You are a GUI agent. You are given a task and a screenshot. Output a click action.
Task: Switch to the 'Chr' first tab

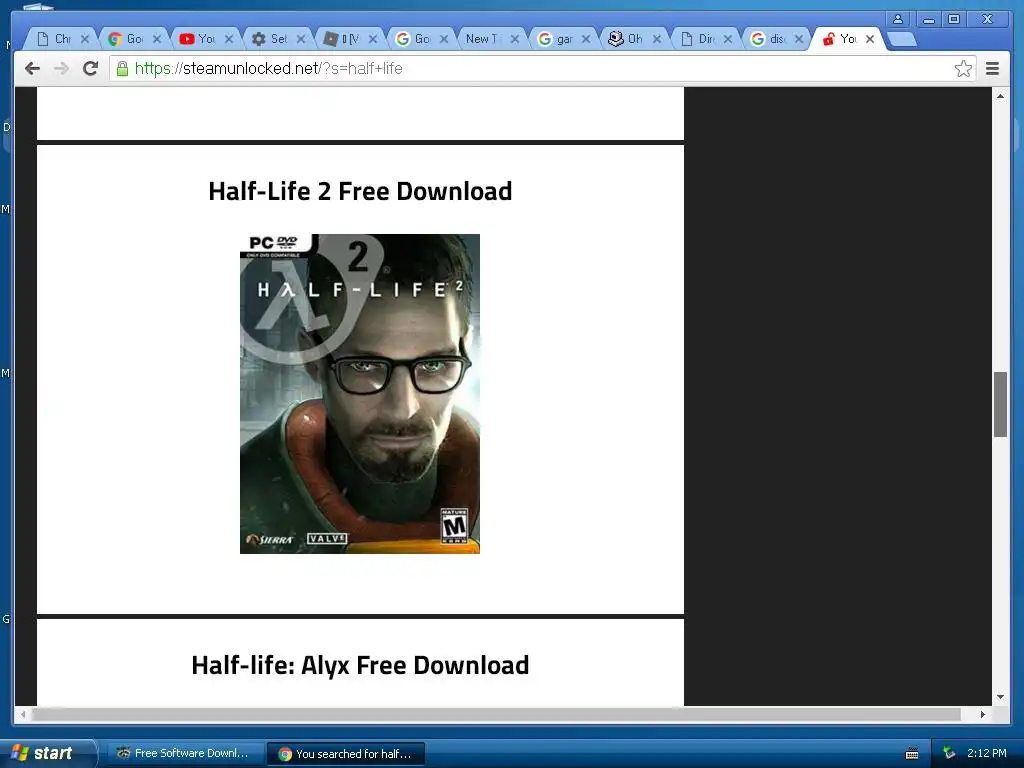tap(61, 39)
